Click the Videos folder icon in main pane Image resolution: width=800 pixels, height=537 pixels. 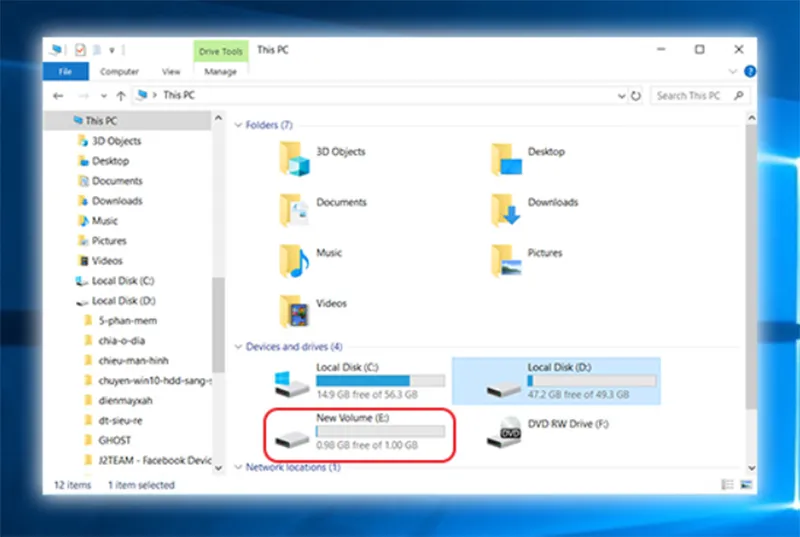294,311
